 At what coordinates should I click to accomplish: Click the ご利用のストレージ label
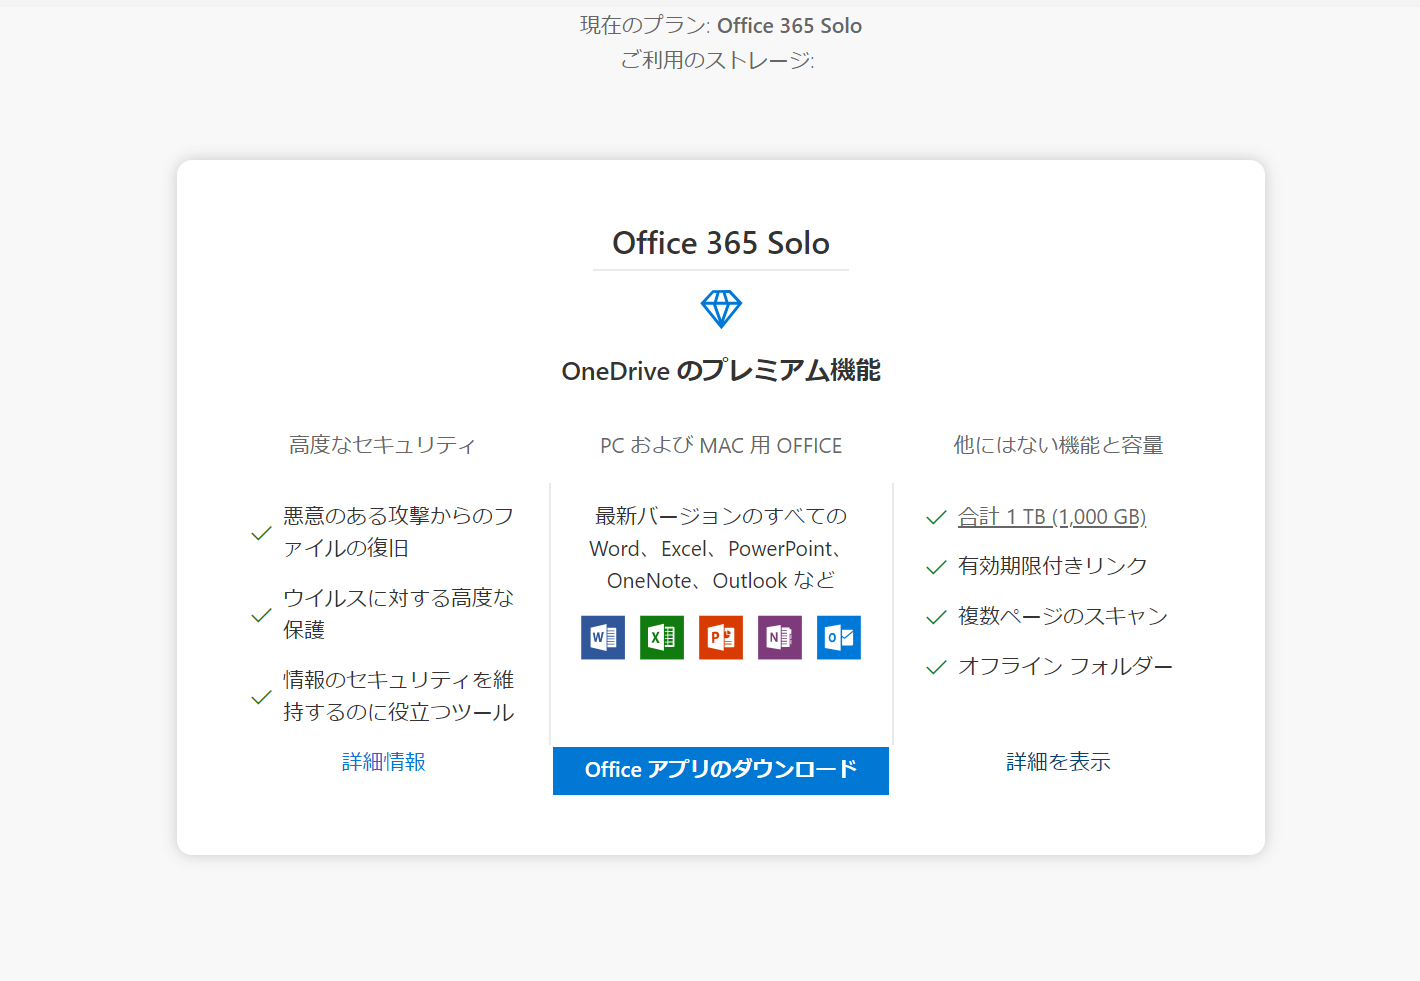click(717, 60)
